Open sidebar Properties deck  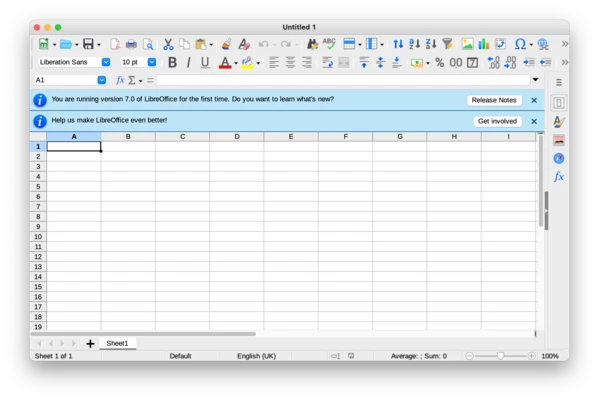pos(559,103)
